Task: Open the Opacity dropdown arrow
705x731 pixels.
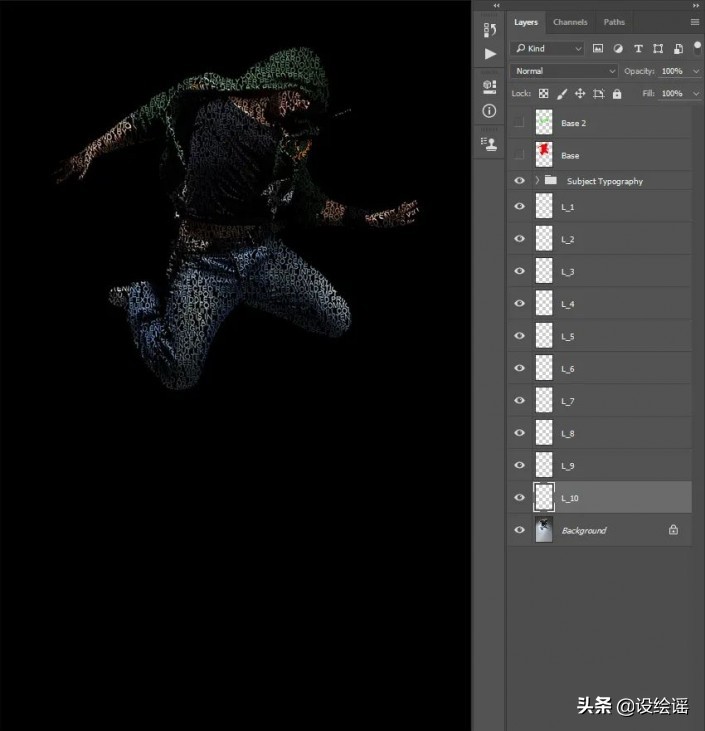Action: click(696, 72)
